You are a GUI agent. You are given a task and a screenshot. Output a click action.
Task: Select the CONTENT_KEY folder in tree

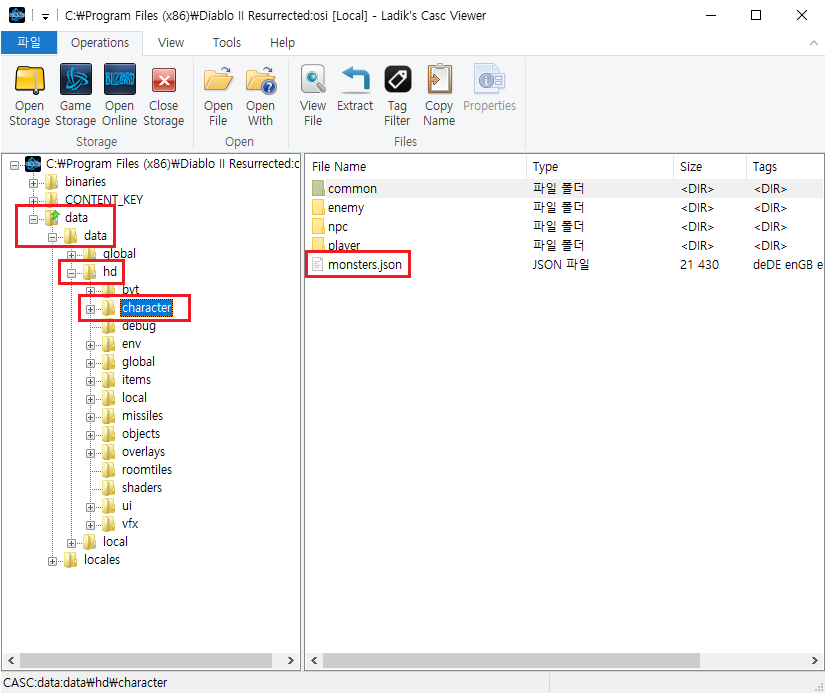click(x=104, y=200)
